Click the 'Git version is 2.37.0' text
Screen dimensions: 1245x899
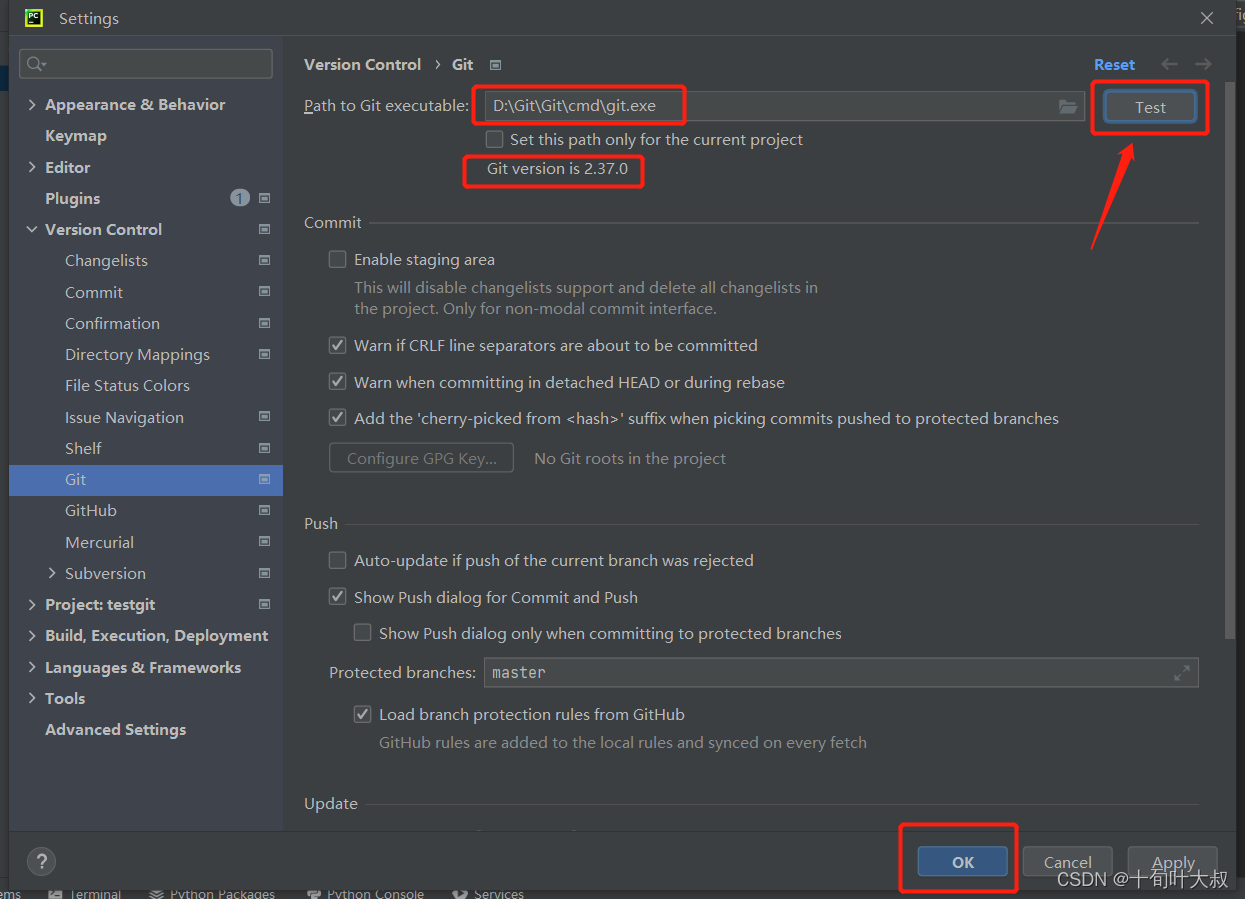coord(557,169)
